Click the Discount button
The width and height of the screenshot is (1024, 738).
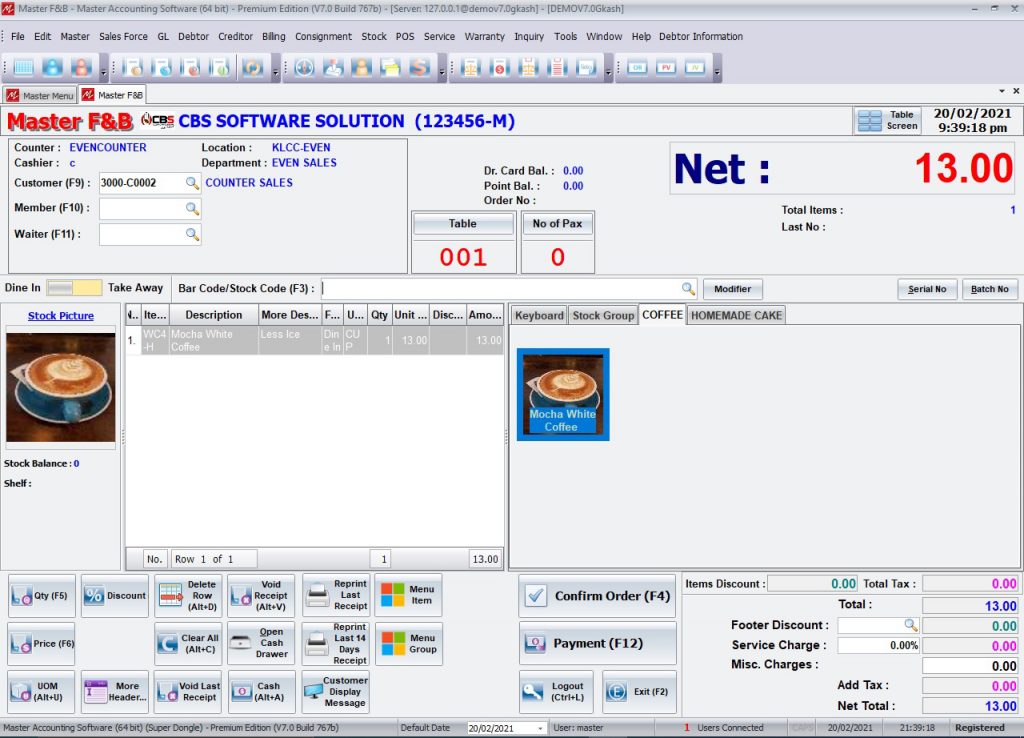point(115,596)
